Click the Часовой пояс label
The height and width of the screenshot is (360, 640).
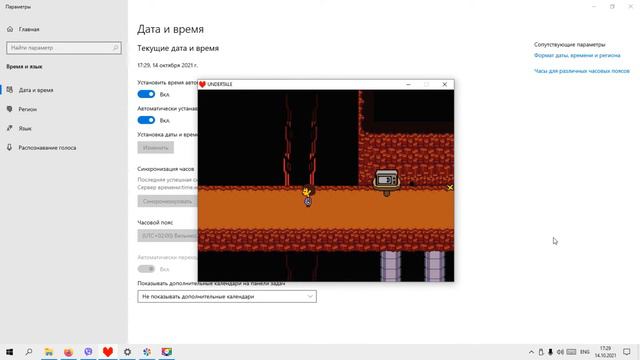[155, 222]
